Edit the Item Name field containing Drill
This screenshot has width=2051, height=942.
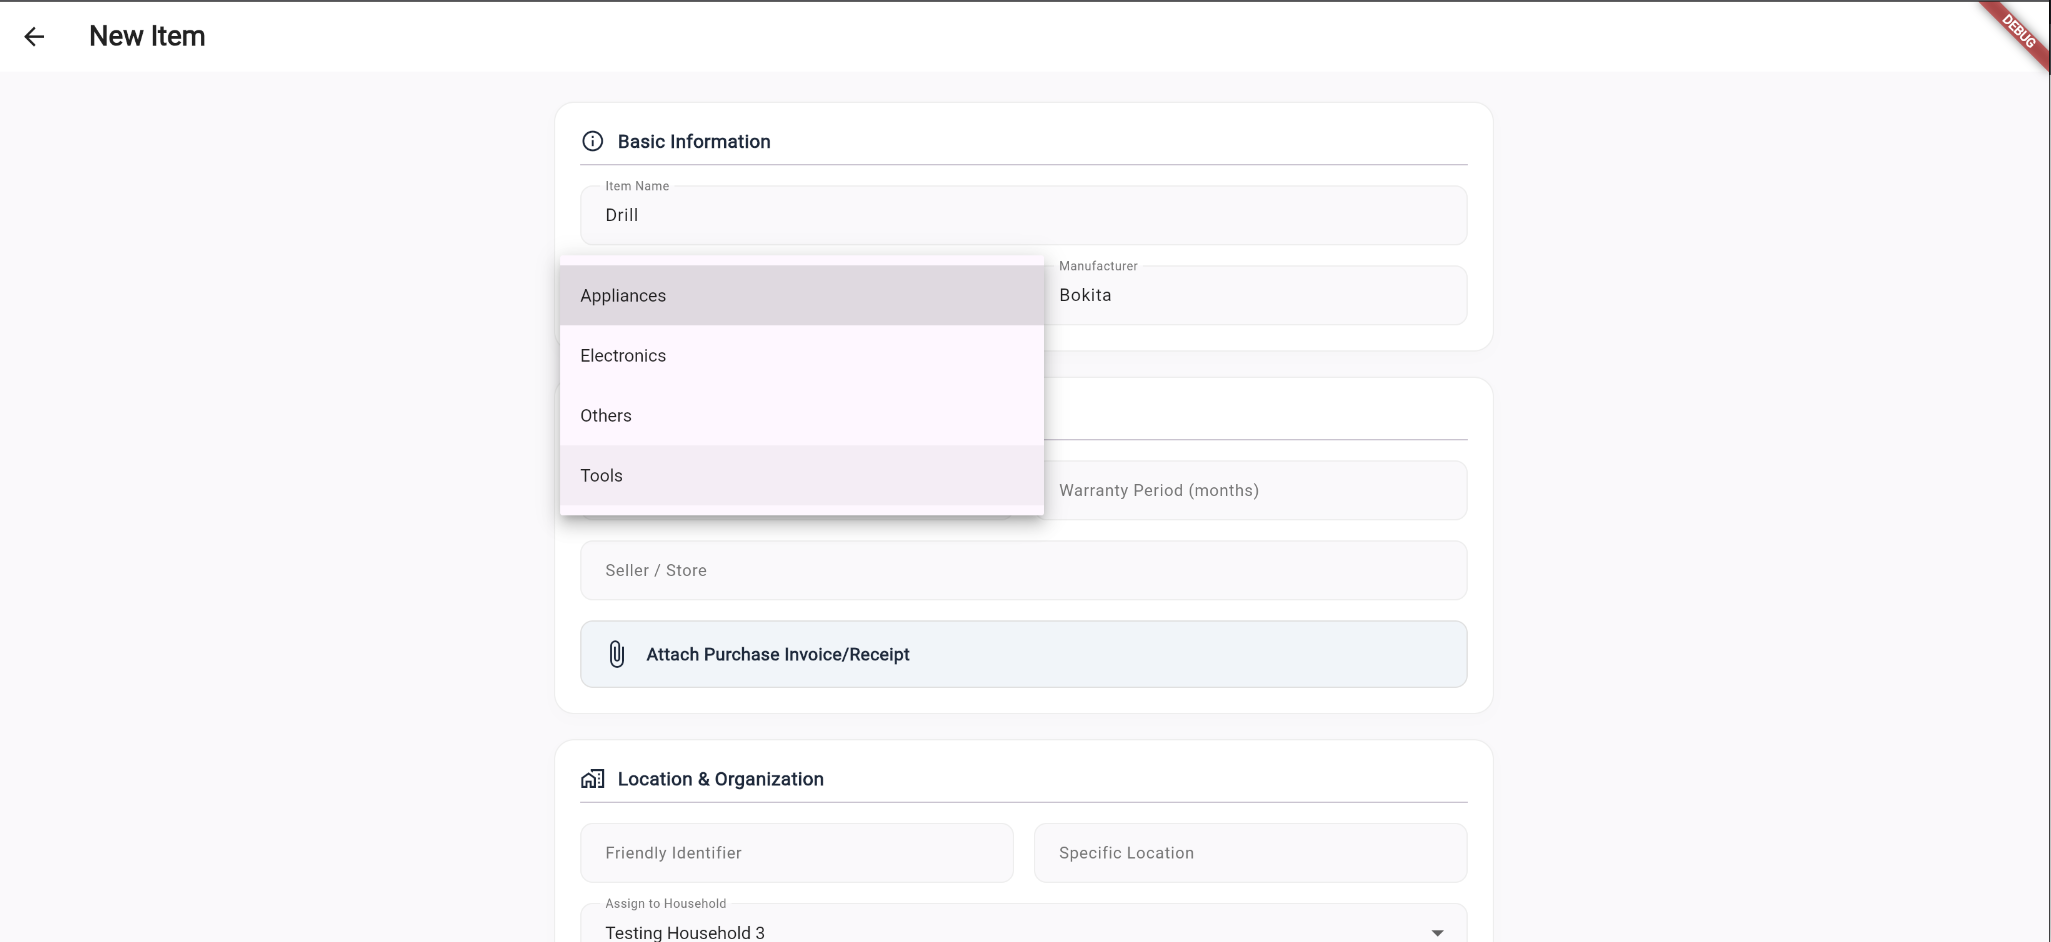1024,215
